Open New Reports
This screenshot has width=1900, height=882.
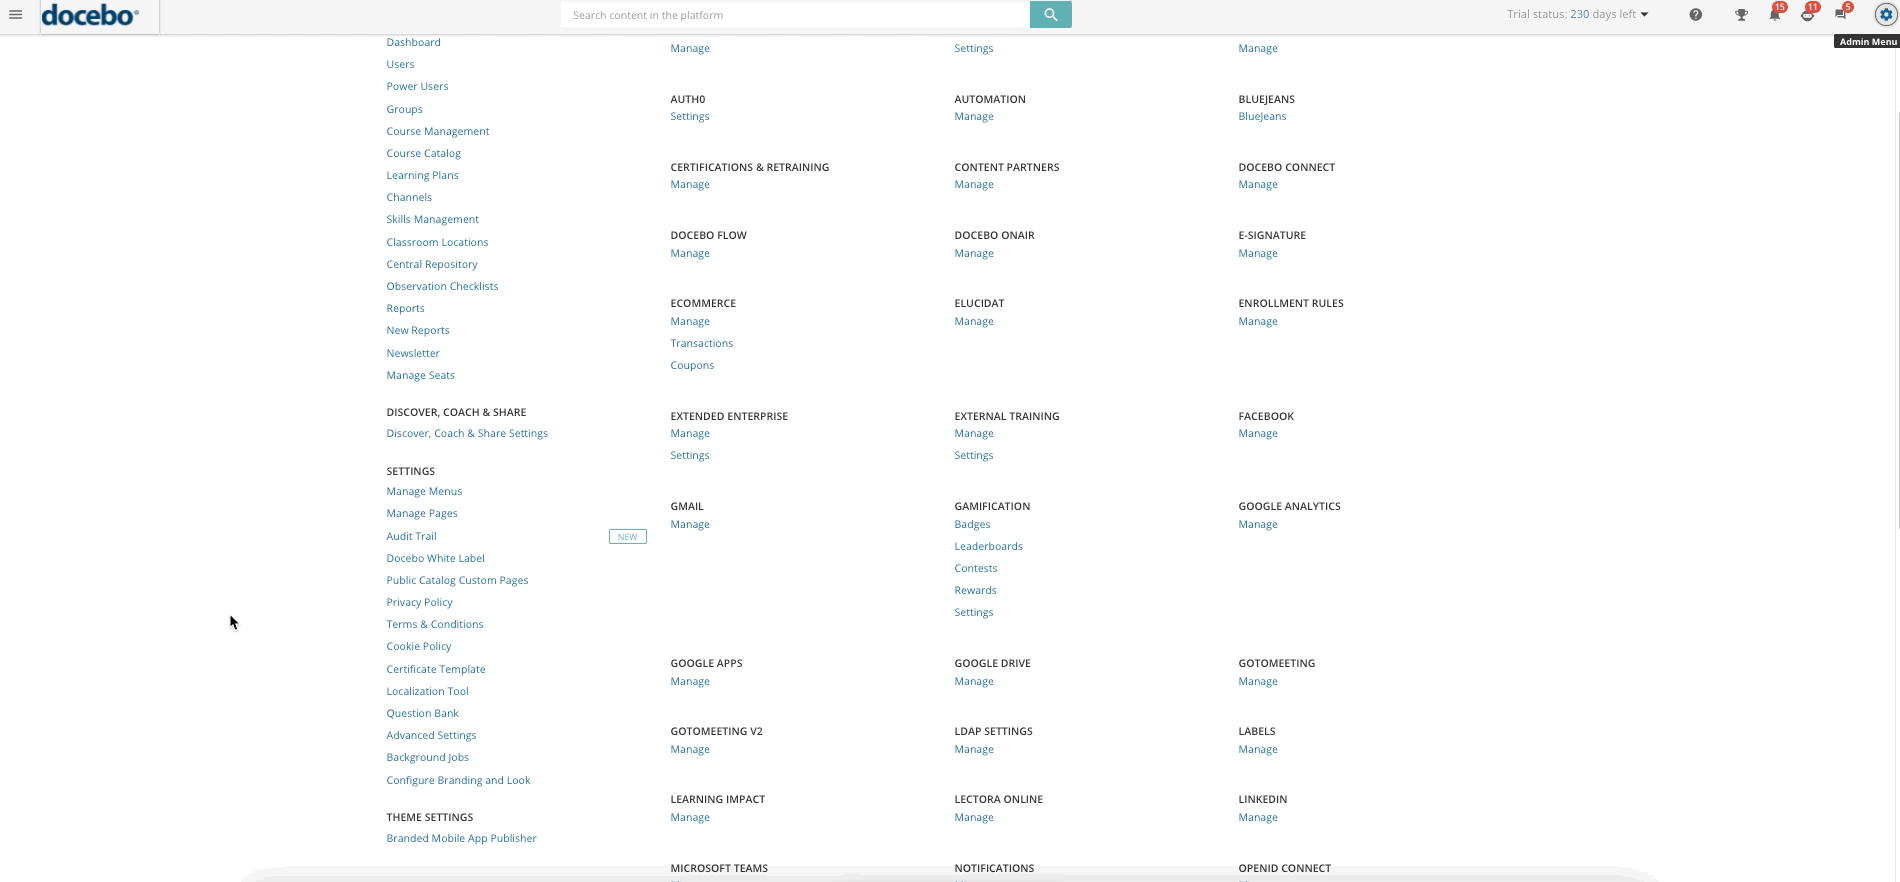click(418, 330)
